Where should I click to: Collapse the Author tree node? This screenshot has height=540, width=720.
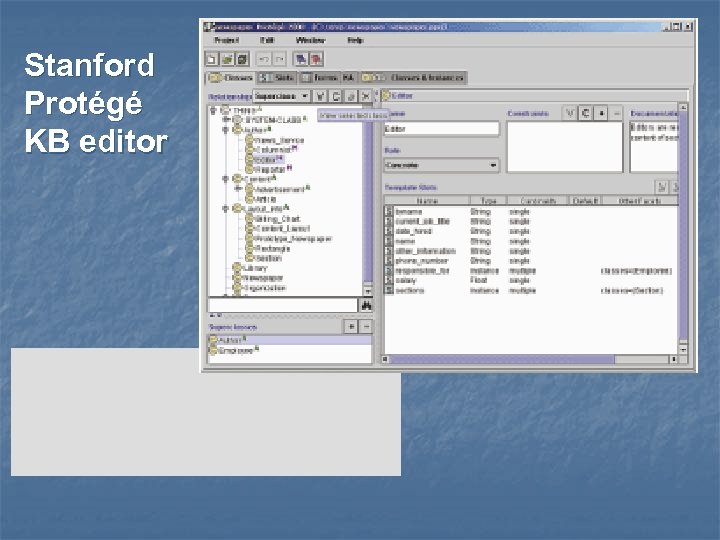coord(225,130)
